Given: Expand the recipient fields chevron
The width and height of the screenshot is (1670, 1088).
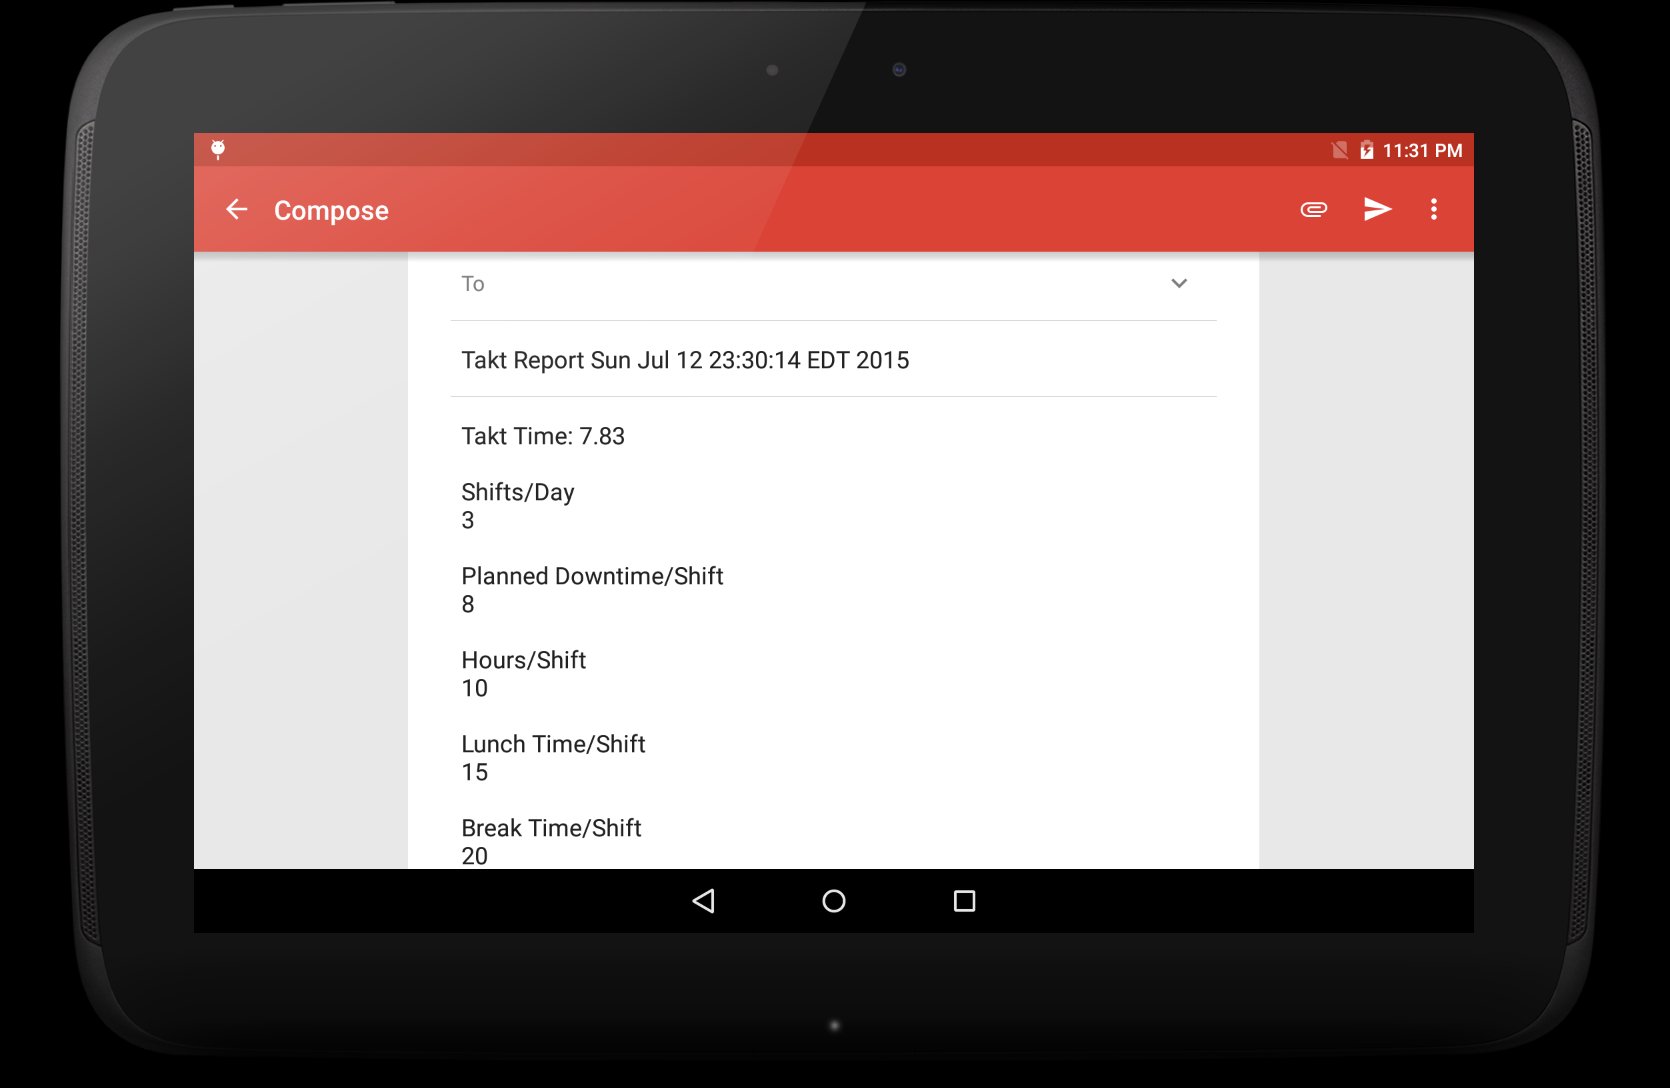Looking at the screenshot, I should (1179, 283).
